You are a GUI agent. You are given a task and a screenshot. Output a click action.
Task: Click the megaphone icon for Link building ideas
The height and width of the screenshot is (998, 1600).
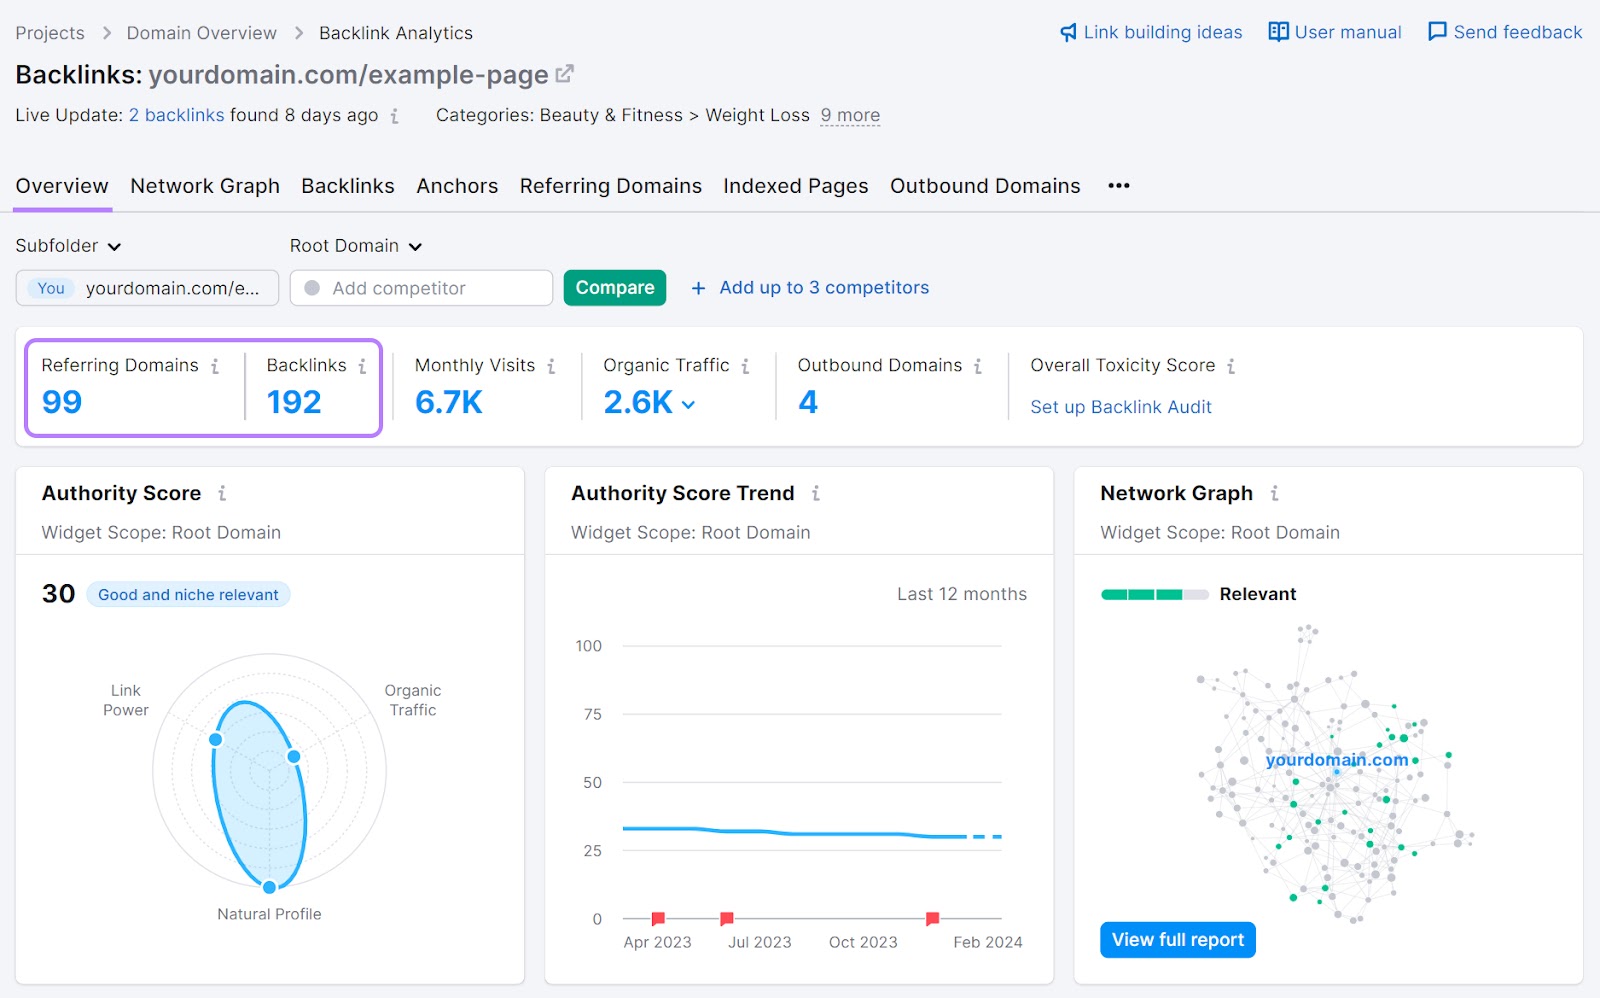(x=1069, y=32)
